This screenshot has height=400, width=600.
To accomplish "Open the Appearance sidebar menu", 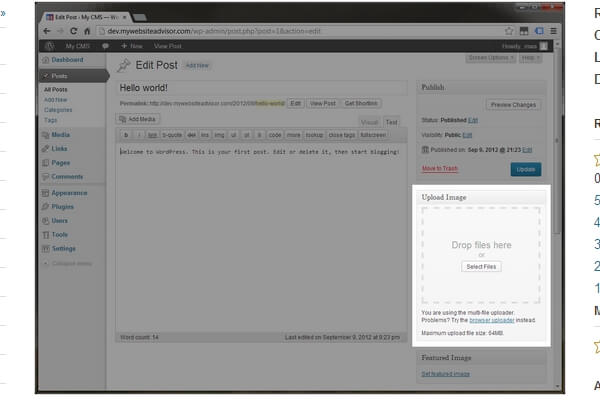I will coord(65,193).
